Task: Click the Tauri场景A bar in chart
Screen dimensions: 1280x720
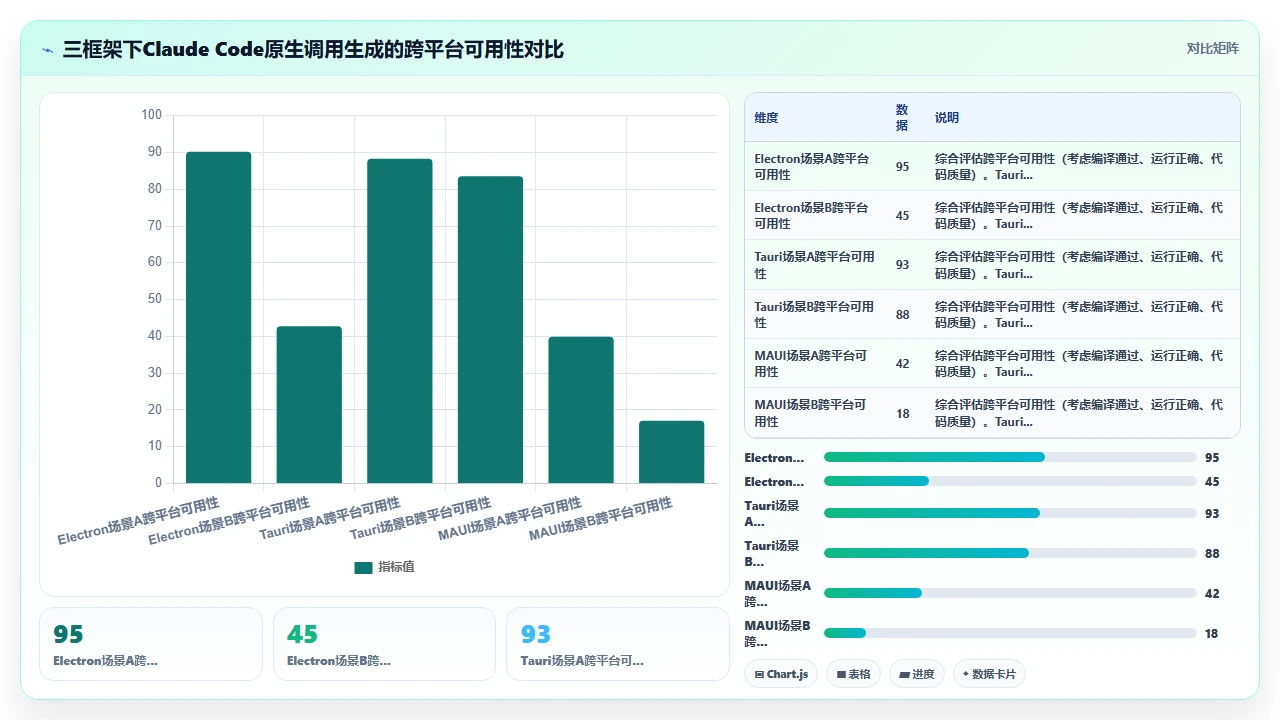Action: click(x=400, y=321)
